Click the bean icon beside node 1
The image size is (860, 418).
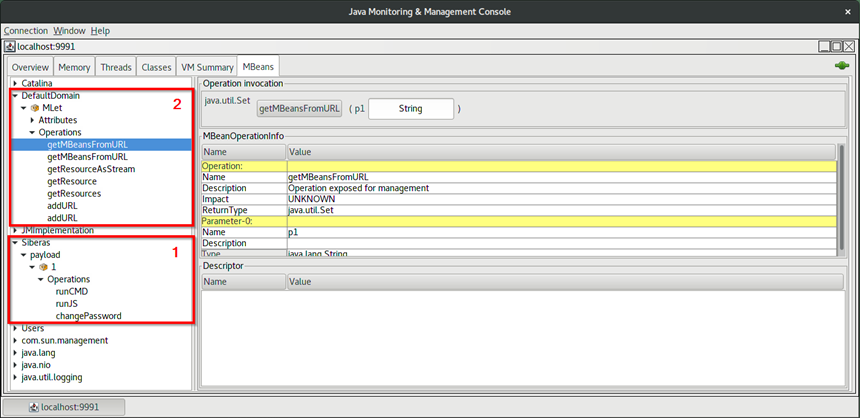pyautogui.click(x=44, y=267)
